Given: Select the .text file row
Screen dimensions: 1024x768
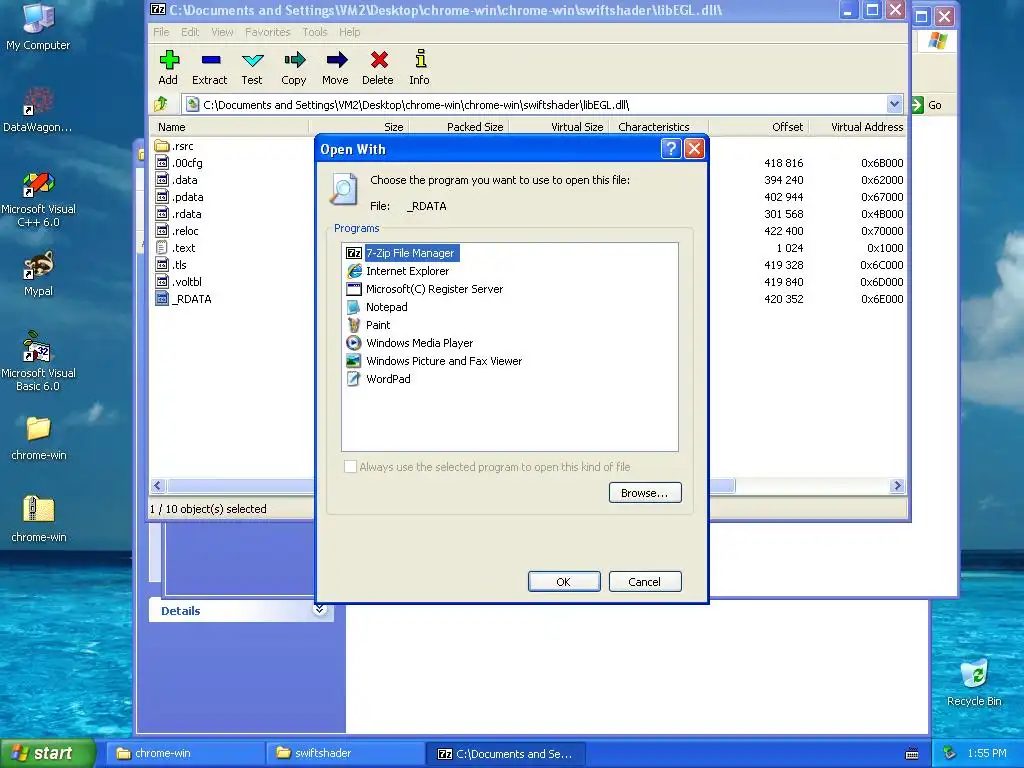Looking at the screenshot, I should point(175,248).
